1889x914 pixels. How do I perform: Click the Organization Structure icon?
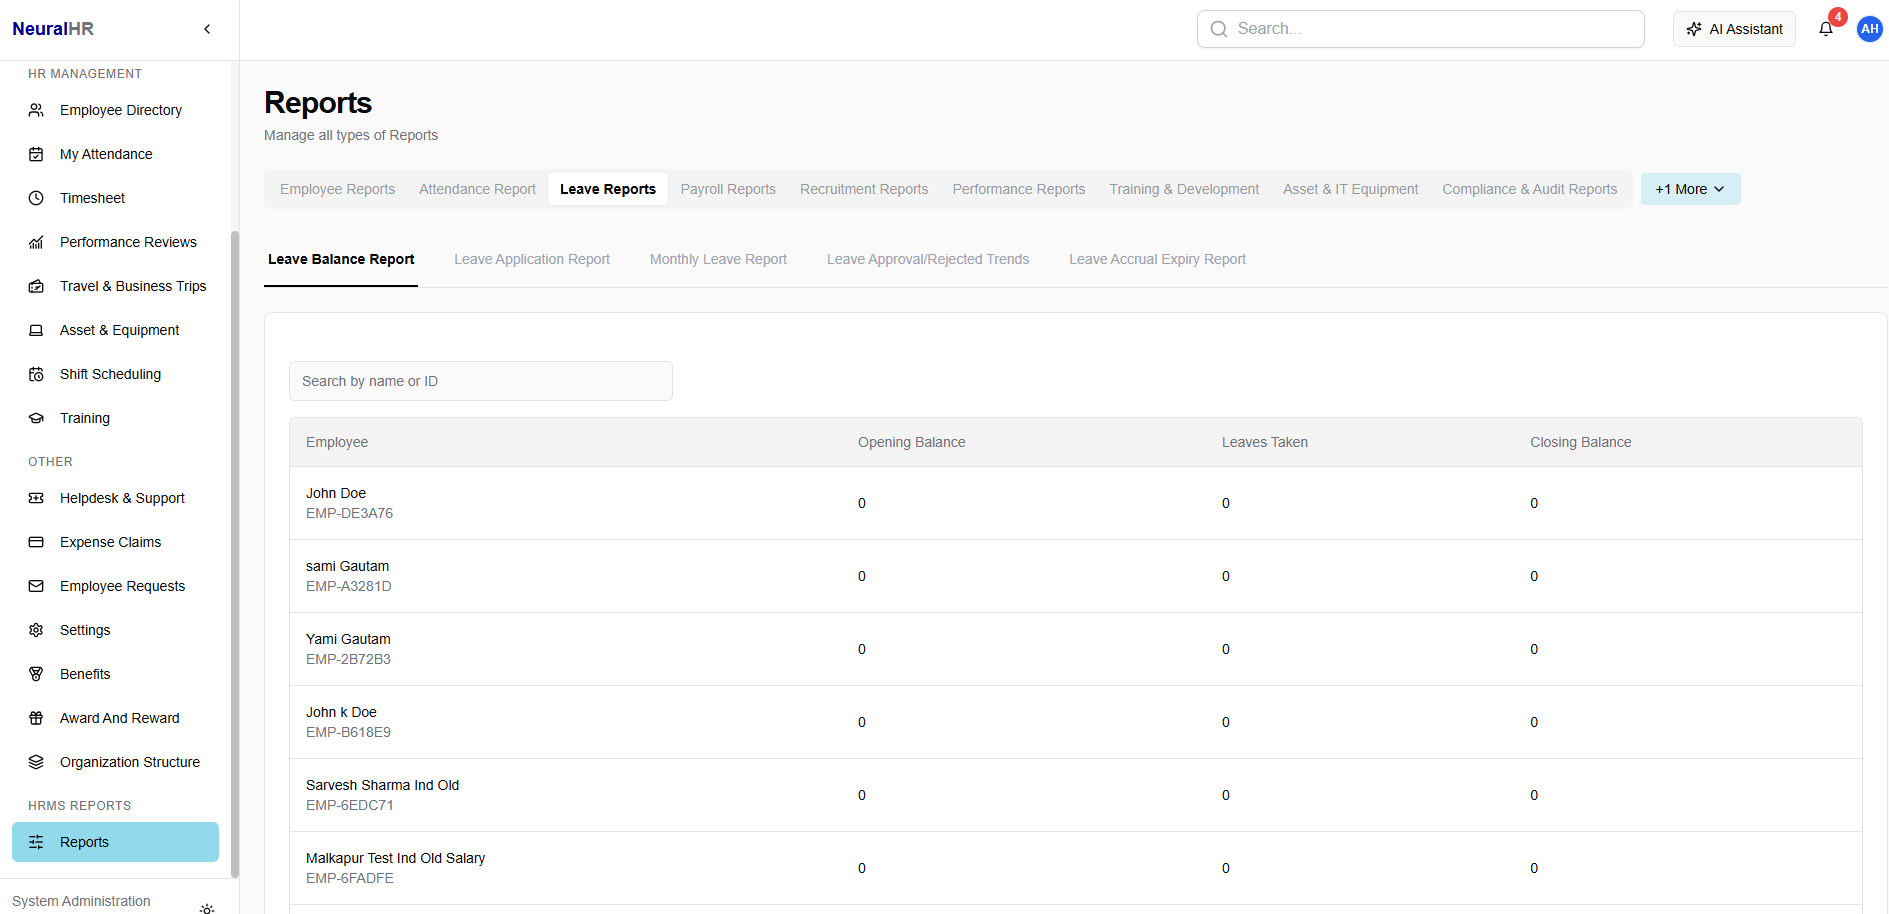(36, 762)
